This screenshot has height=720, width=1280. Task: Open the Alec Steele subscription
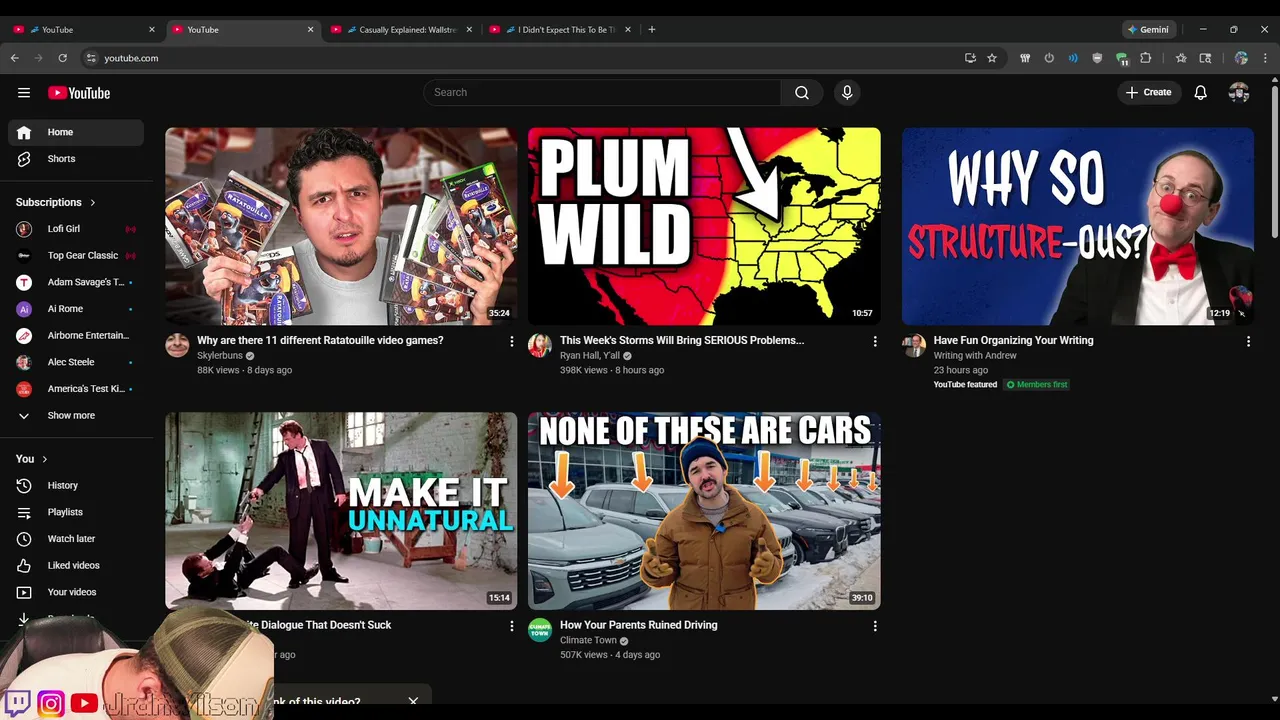76,362
